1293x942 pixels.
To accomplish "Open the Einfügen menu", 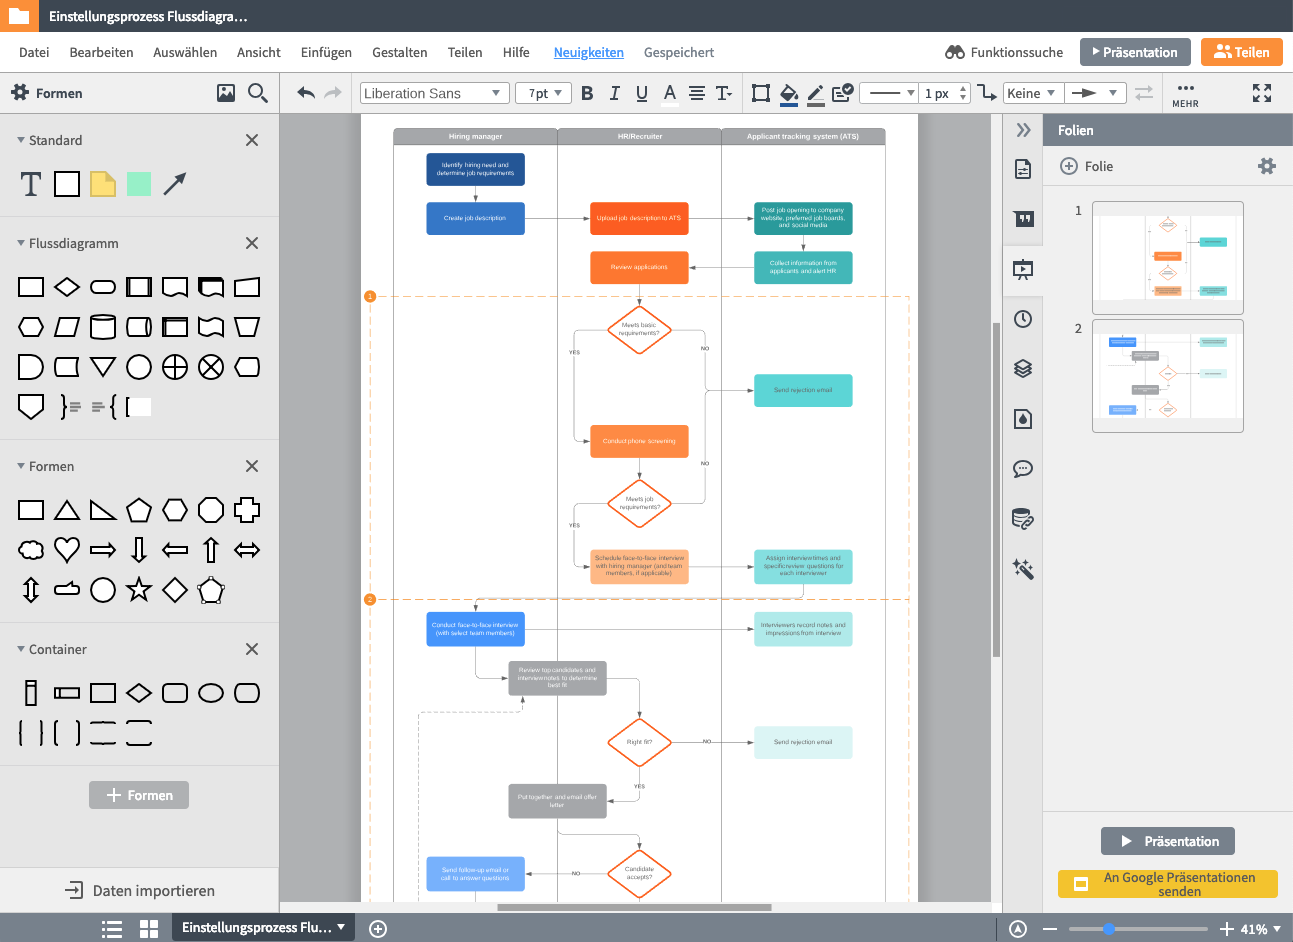I will pyautogui.click(x=326, y=52).
